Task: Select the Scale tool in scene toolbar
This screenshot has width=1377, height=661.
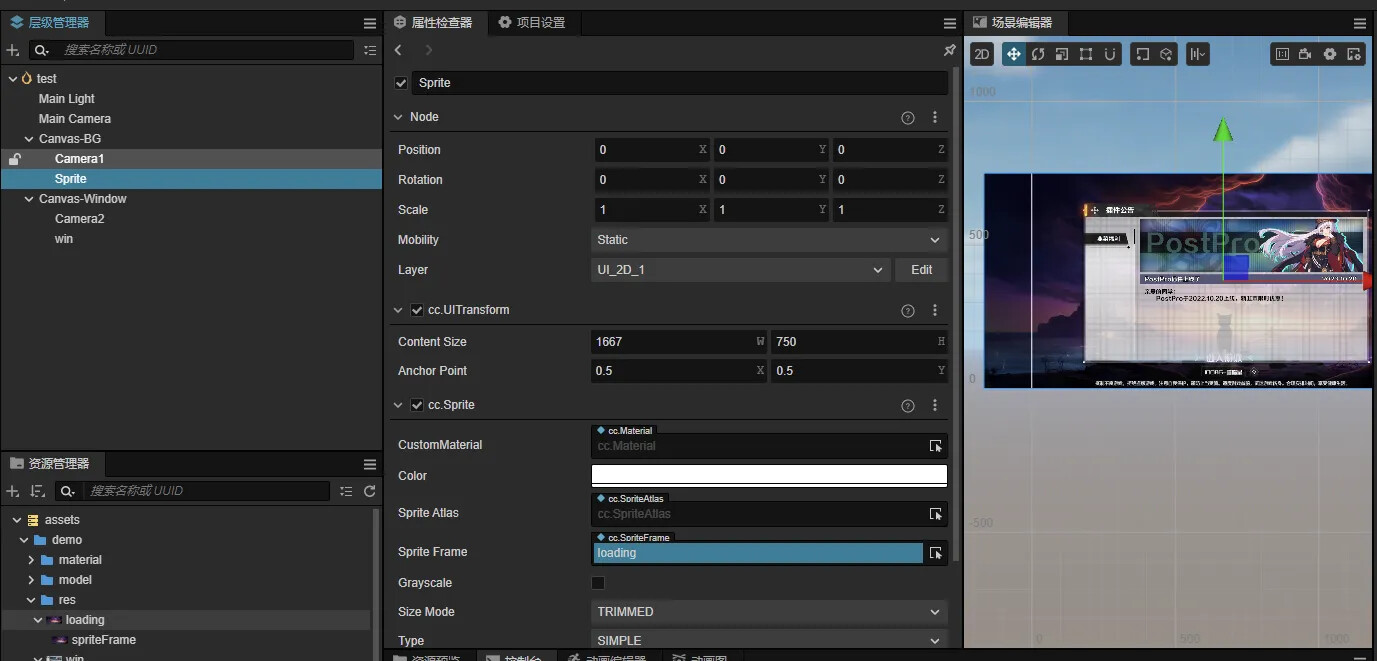Action: pyautogui.click(x=1062, y=54)
